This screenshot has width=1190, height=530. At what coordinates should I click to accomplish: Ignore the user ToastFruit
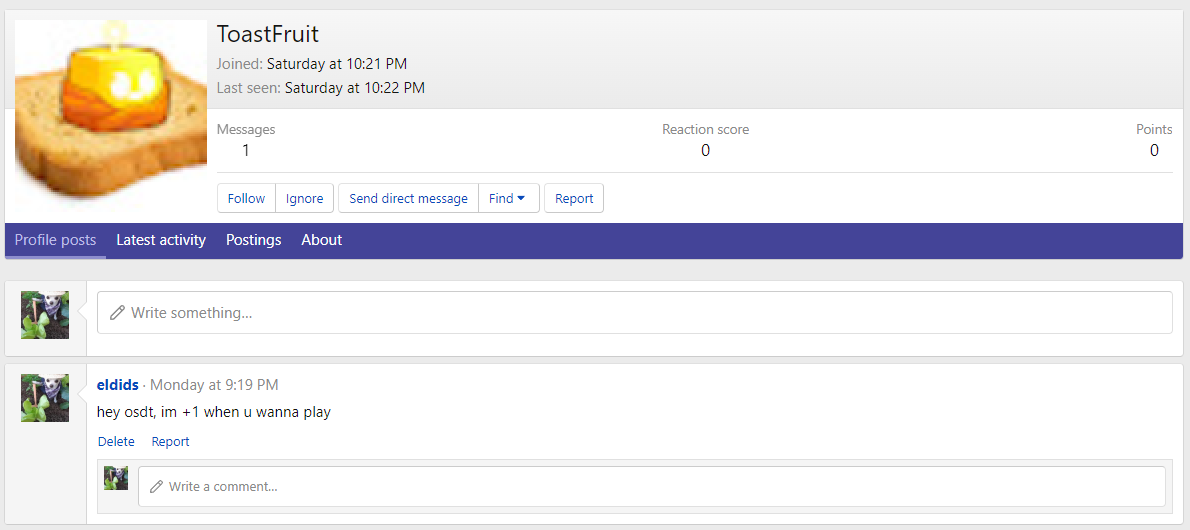tap(304, 198)
